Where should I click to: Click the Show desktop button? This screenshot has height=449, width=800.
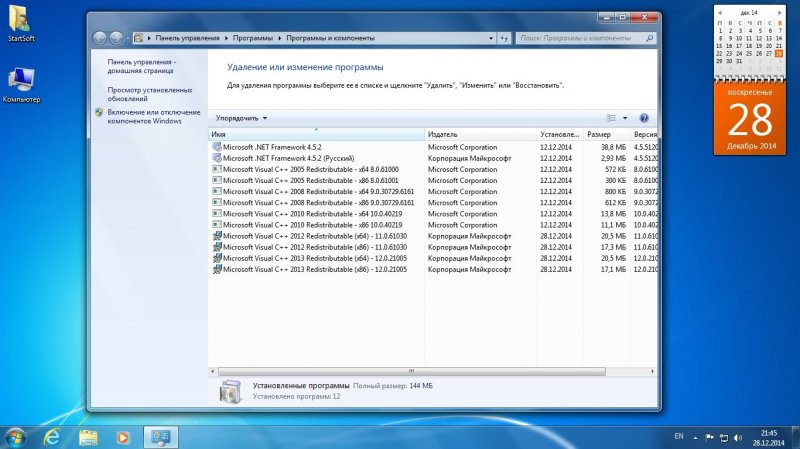pyautogui.click(x=796, y=437)
